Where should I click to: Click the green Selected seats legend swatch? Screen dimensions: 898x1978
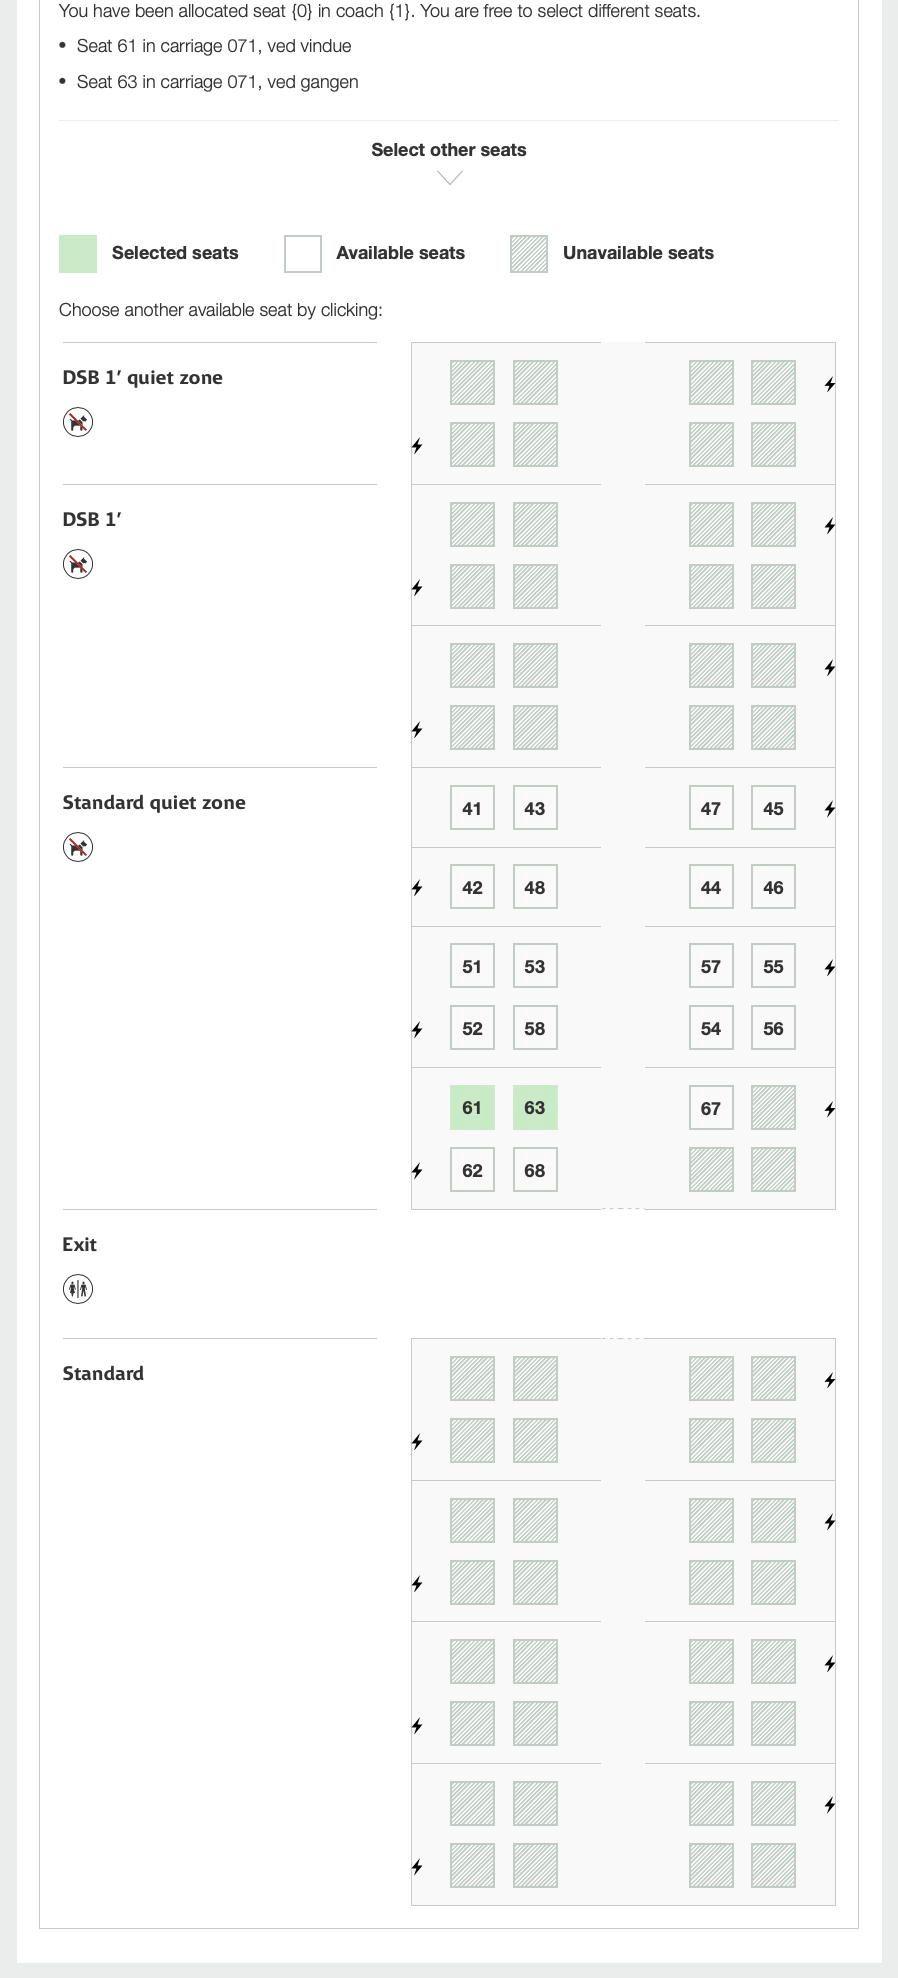[x=77, y=252]
